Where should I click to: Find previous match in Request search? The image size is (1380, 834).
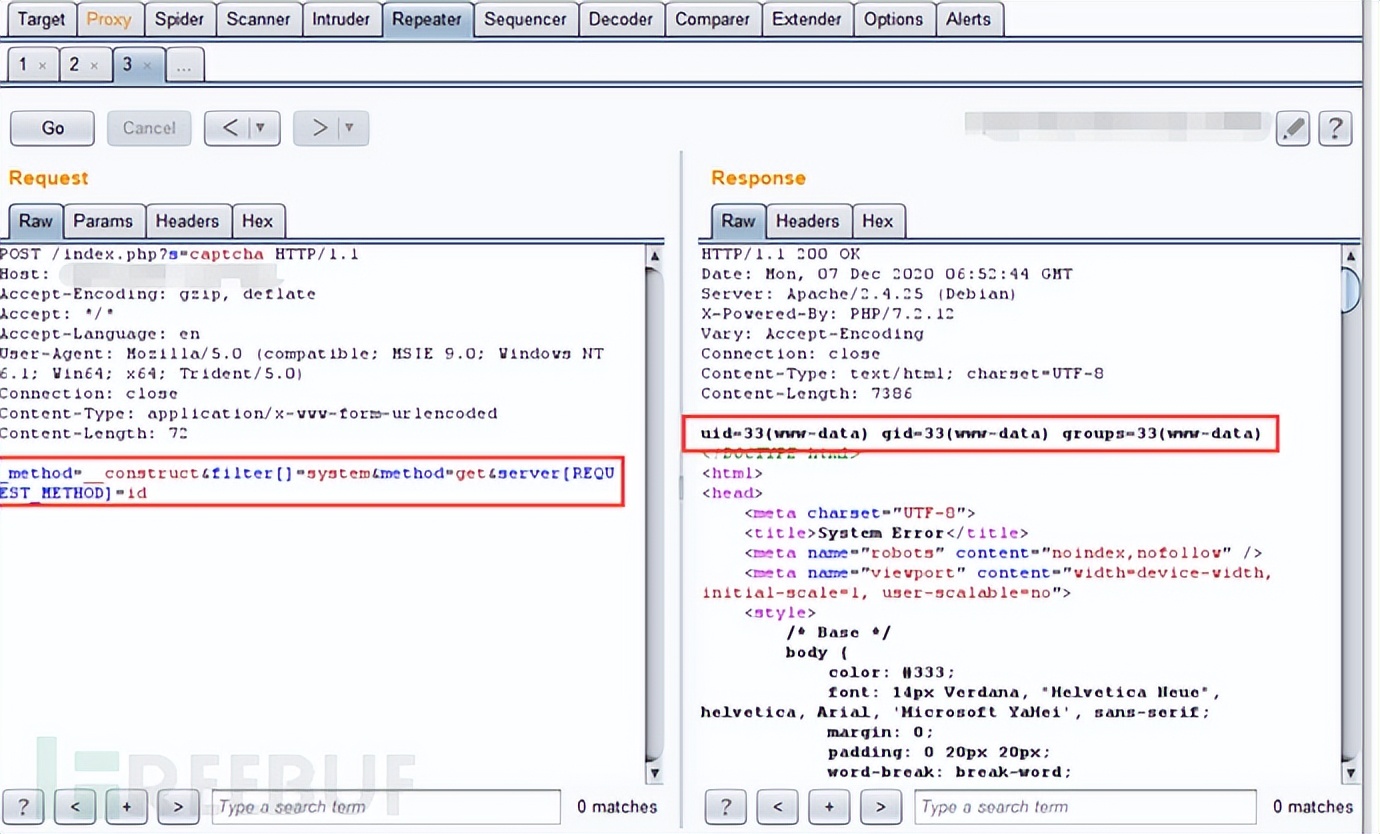click(x=75, y=807)
